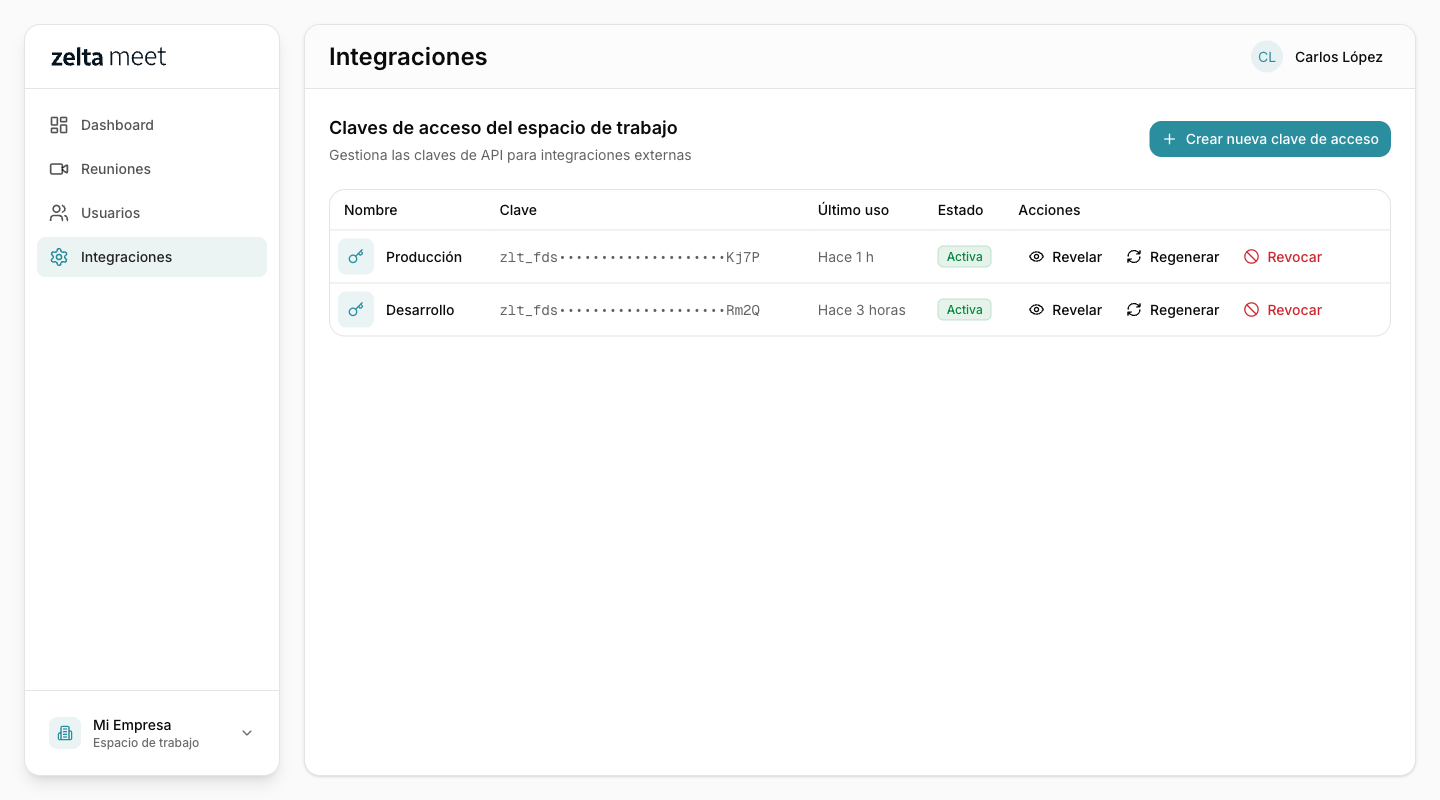Reveal the Producción key with the eye icon

point(1038,256)
